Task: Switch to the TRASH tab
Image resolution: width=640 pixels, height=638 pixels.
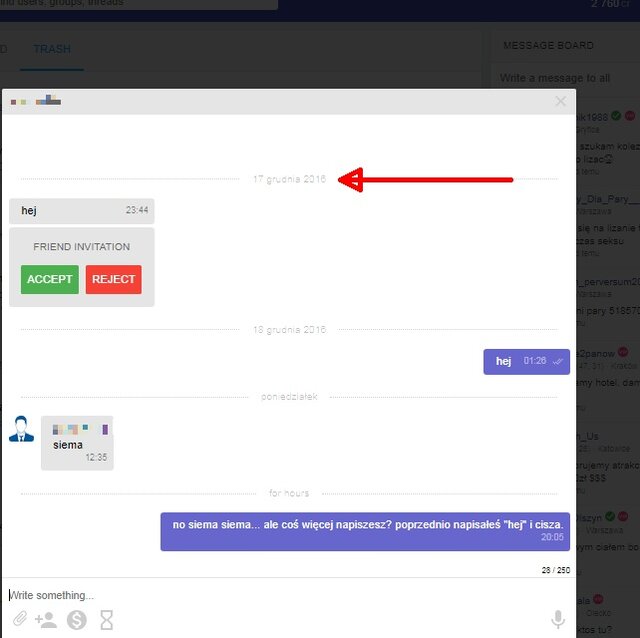Action: [x=52, y=49]
